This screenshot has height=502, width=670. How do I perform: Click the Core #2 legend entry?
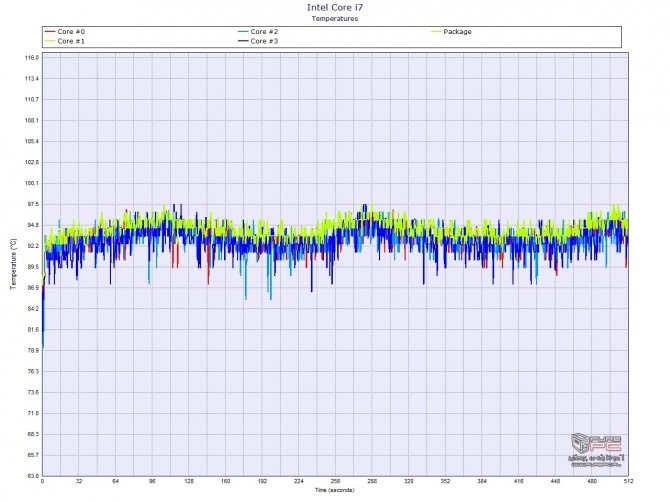pos(258,32)
